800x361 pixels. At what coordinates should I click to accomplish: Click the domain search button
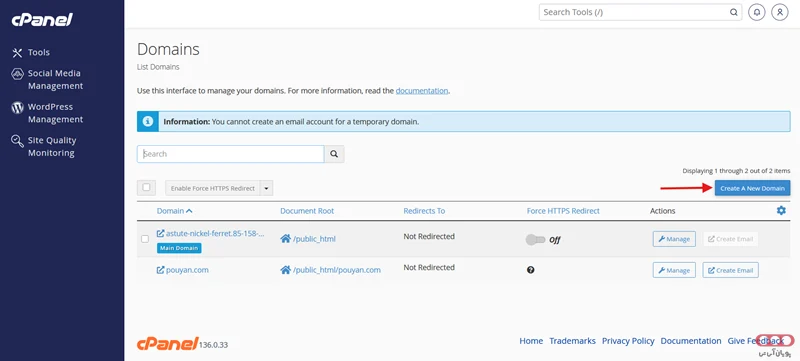[334, 154]
